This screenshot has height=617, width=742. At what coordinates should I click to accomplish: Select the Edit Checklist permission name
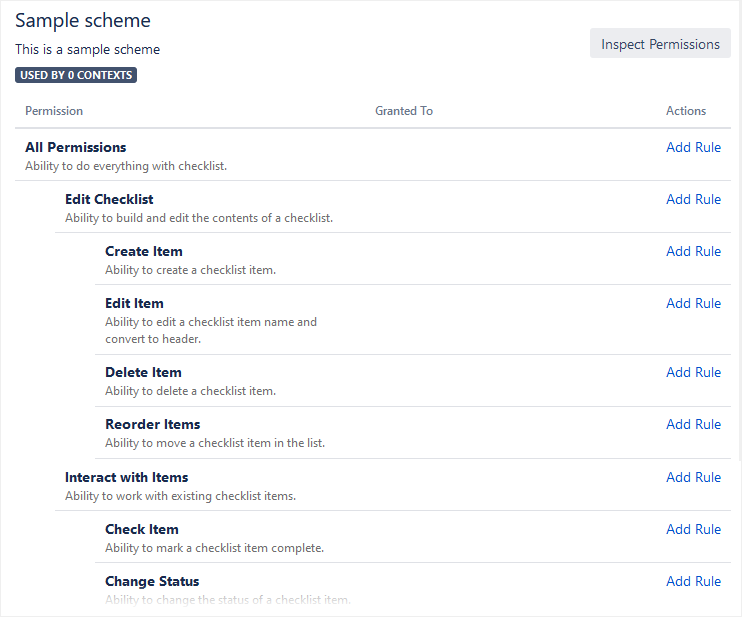tap(109, 199)
